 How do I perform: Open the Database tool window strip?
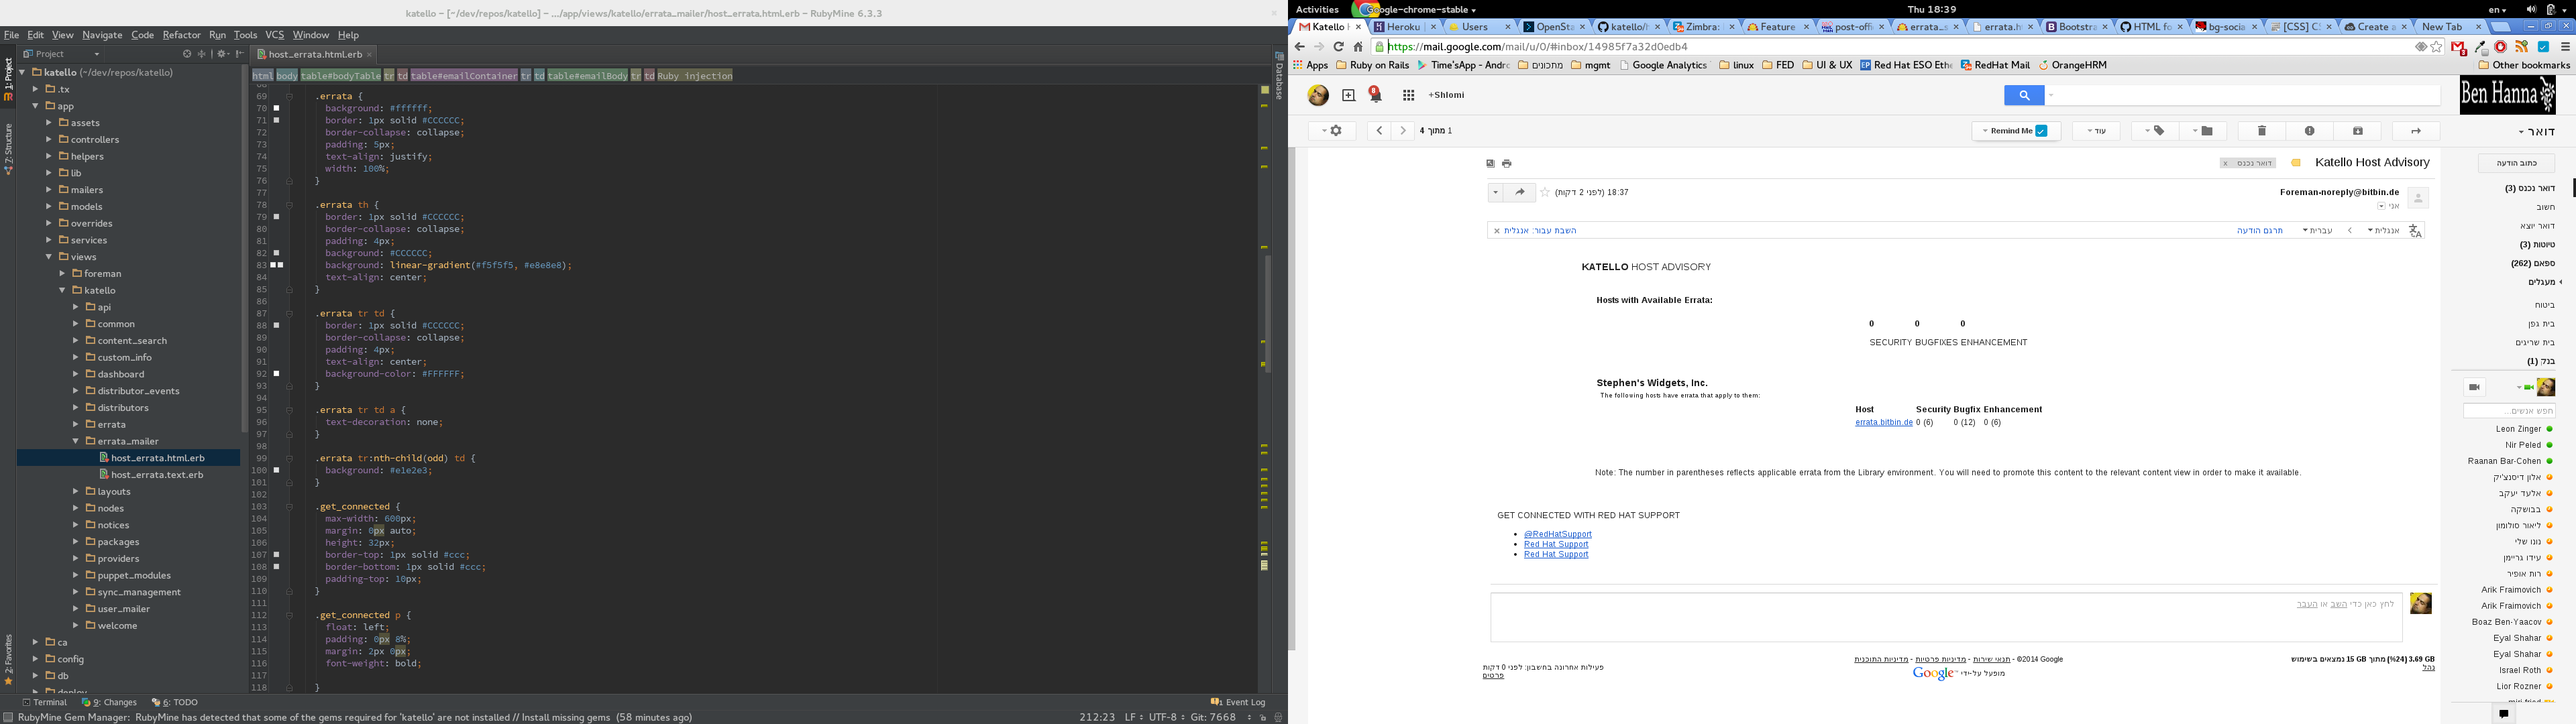pos(1279,75)
